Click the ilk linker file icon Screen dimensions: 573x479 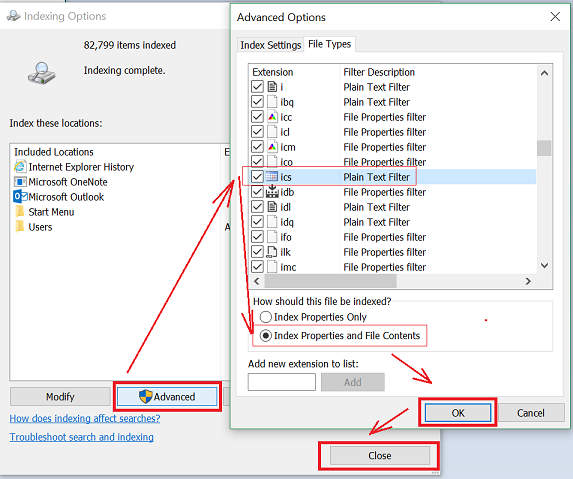272,252
